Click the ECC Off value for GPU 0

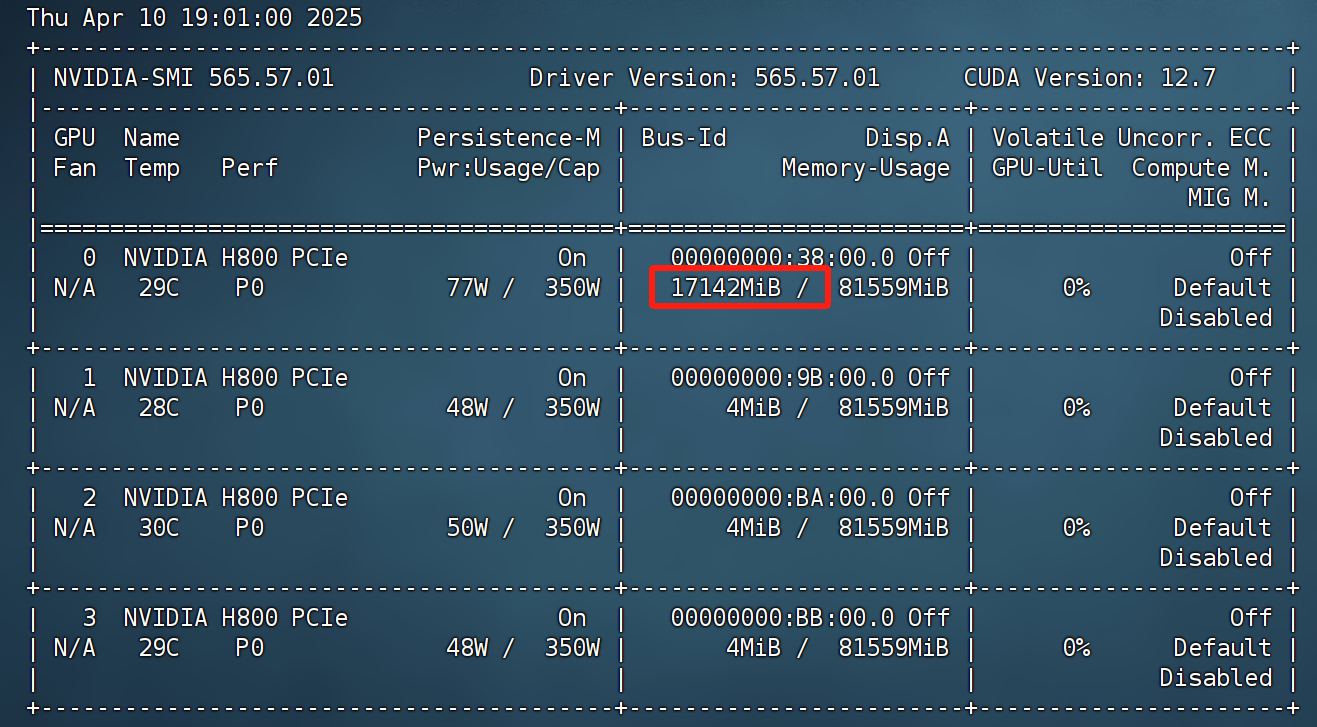(1251, 258)
